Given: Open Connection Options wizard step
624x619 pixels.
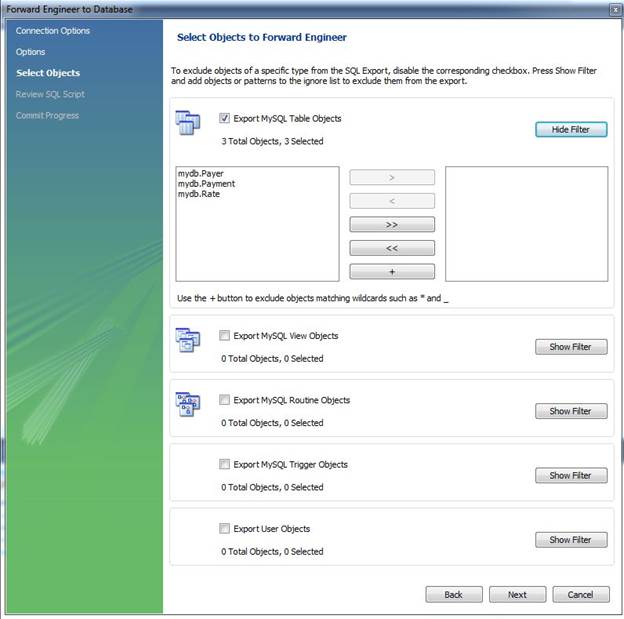Looking at the screenshot, I should click(53, 31).
